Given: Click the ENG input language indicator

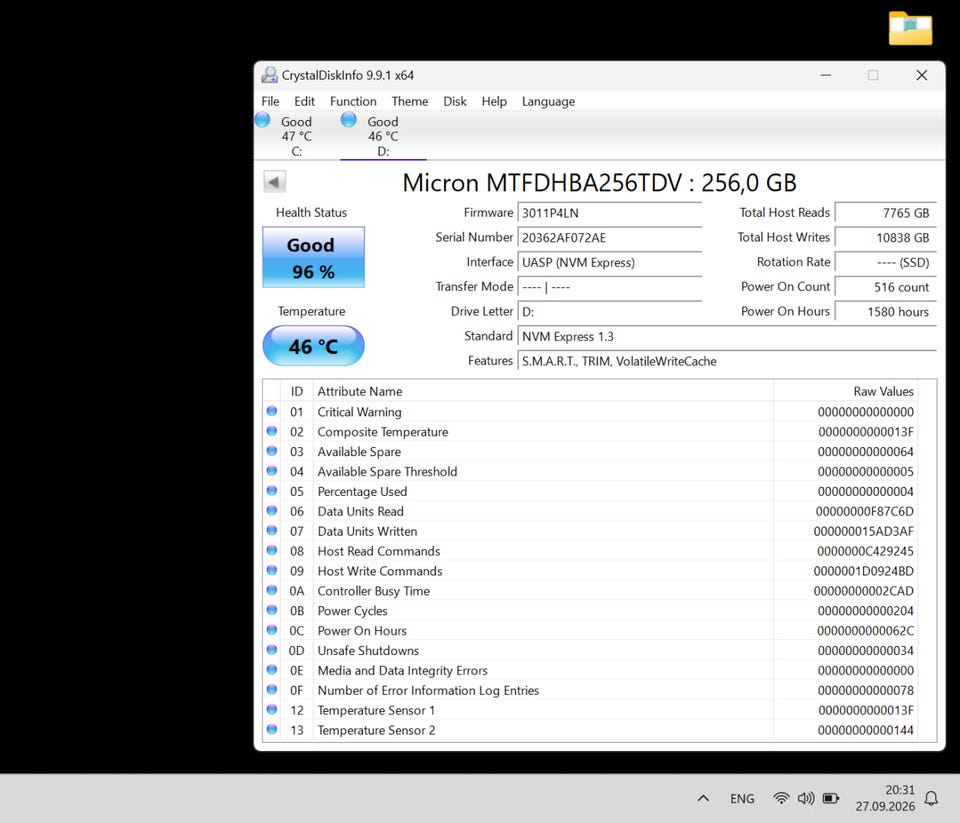Looking at the screenshot, I should (742, 799).
